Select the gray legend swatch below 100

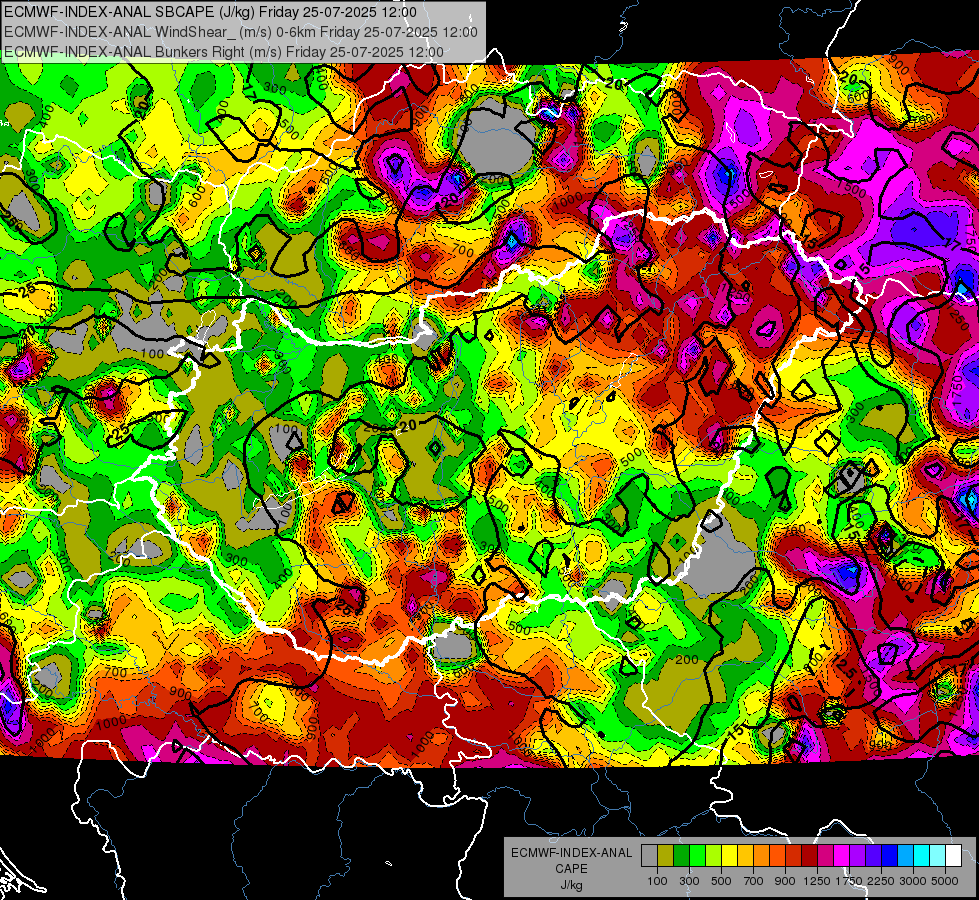649,856
